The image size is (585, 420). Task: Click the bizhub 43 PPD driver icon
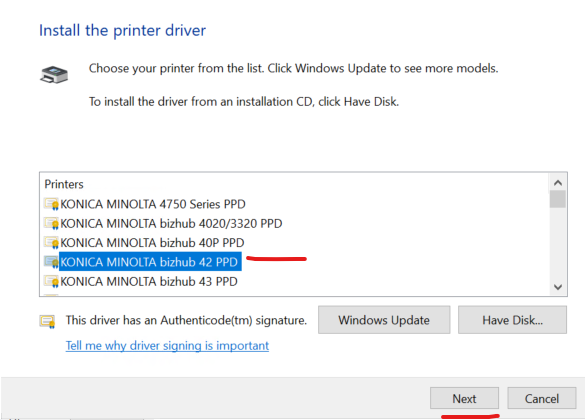click(51, 281)
